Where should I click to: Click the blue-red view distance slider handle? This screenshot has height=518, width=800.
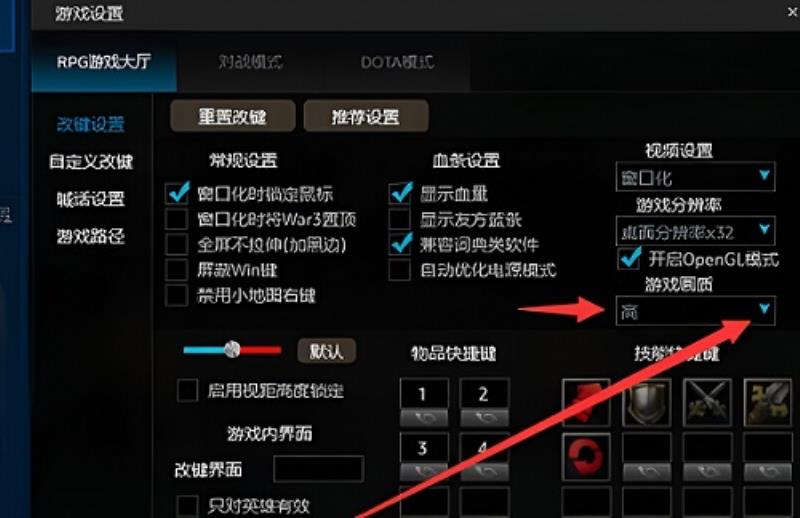(232, 350)
